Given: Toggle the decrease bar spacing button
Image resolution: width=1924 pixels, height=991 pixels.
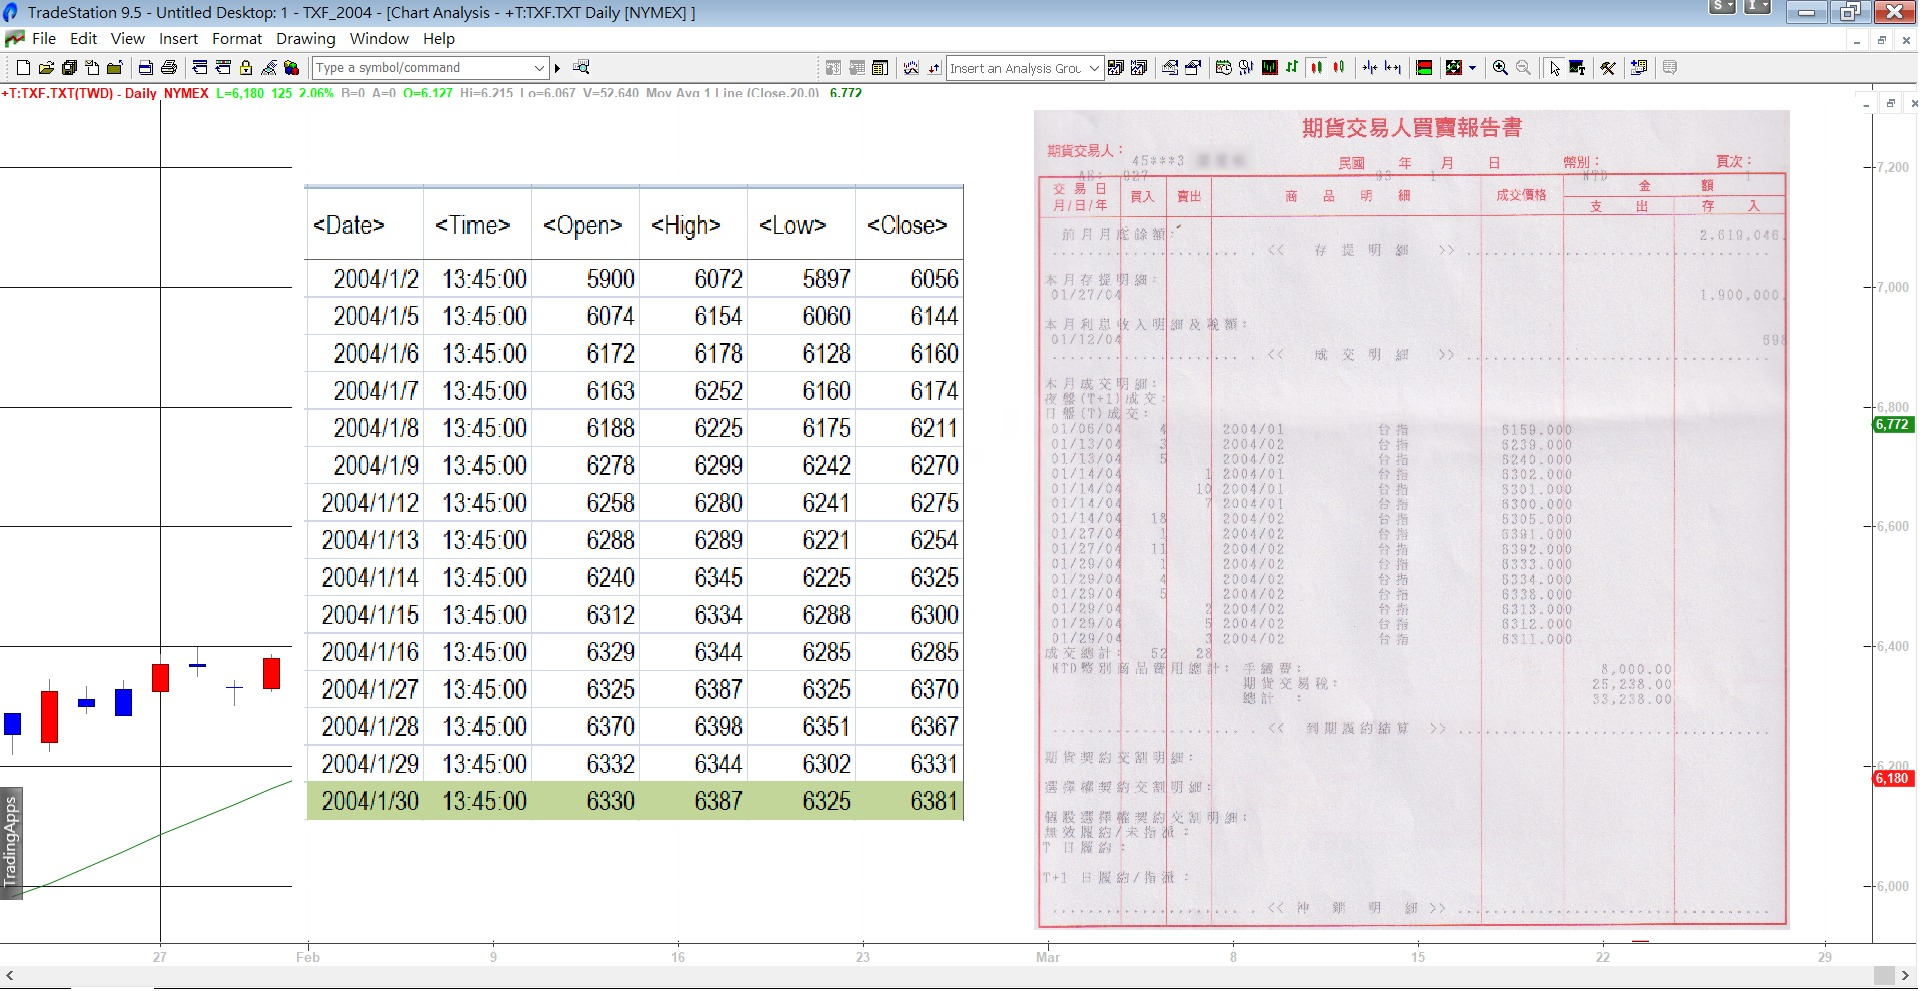Looking at the screenshot, I should click(1393, 68).
